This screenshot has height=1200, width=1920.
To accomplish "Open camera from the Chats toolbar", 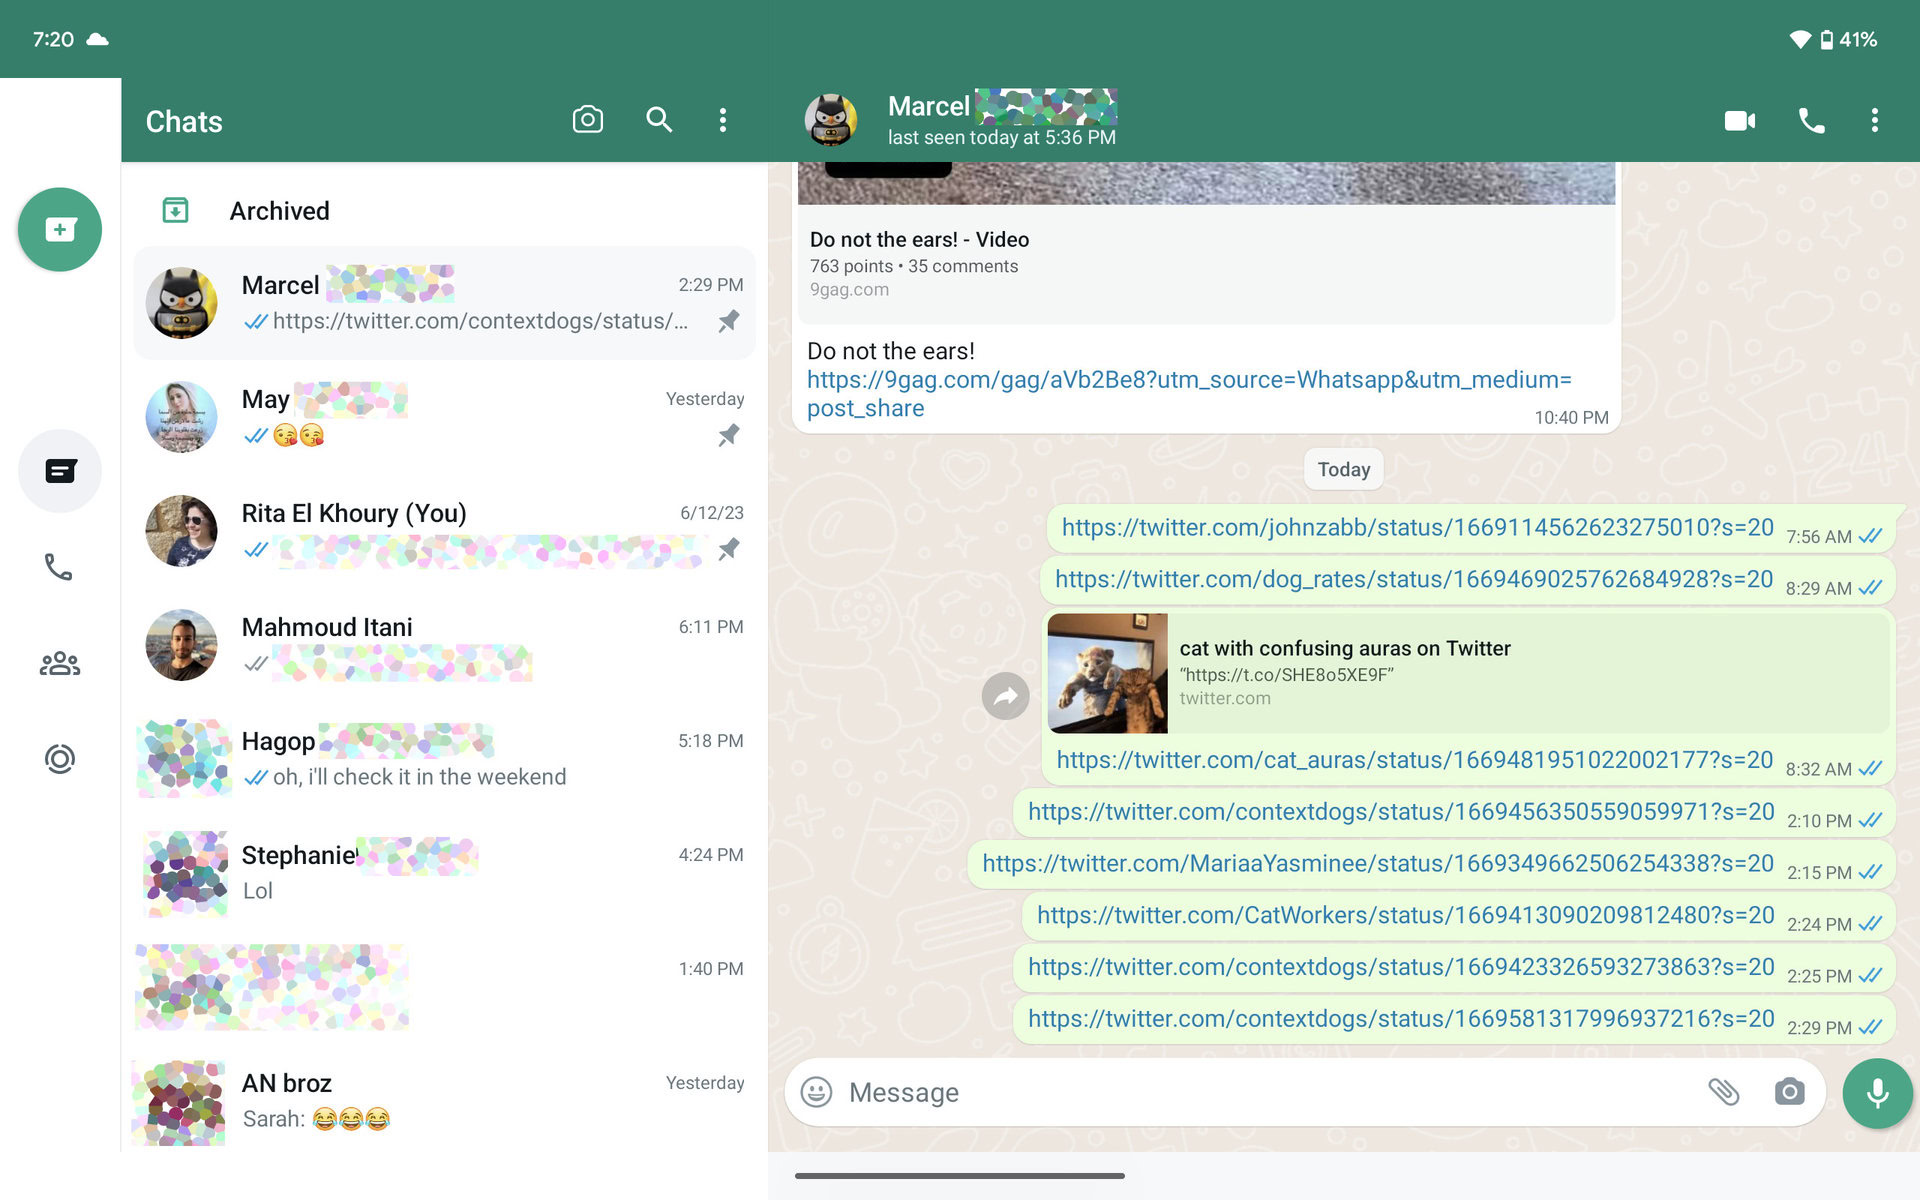I will (x=588, y=120).
